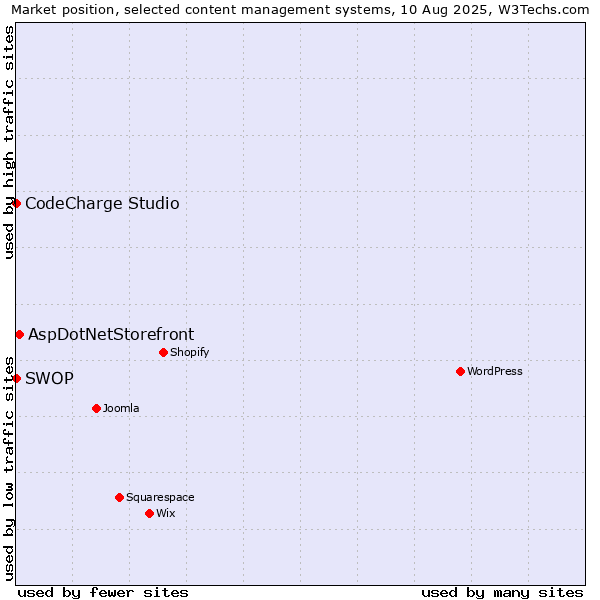Click the AspDotNetStorefront red data point

coord(20,335)
